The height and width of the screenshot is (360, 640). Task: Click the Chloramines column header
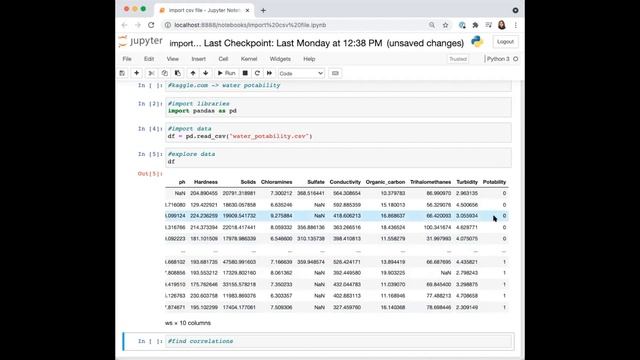276,182
